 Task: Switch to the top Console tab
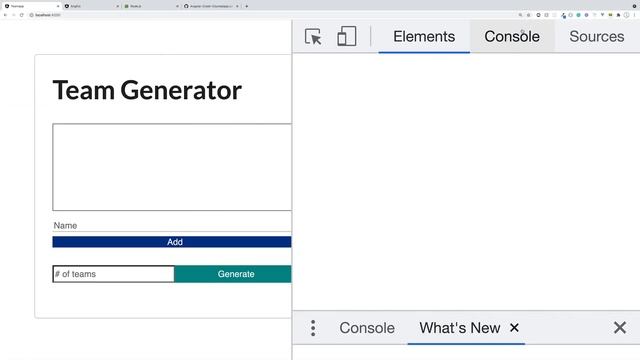(x=512, y=36)
